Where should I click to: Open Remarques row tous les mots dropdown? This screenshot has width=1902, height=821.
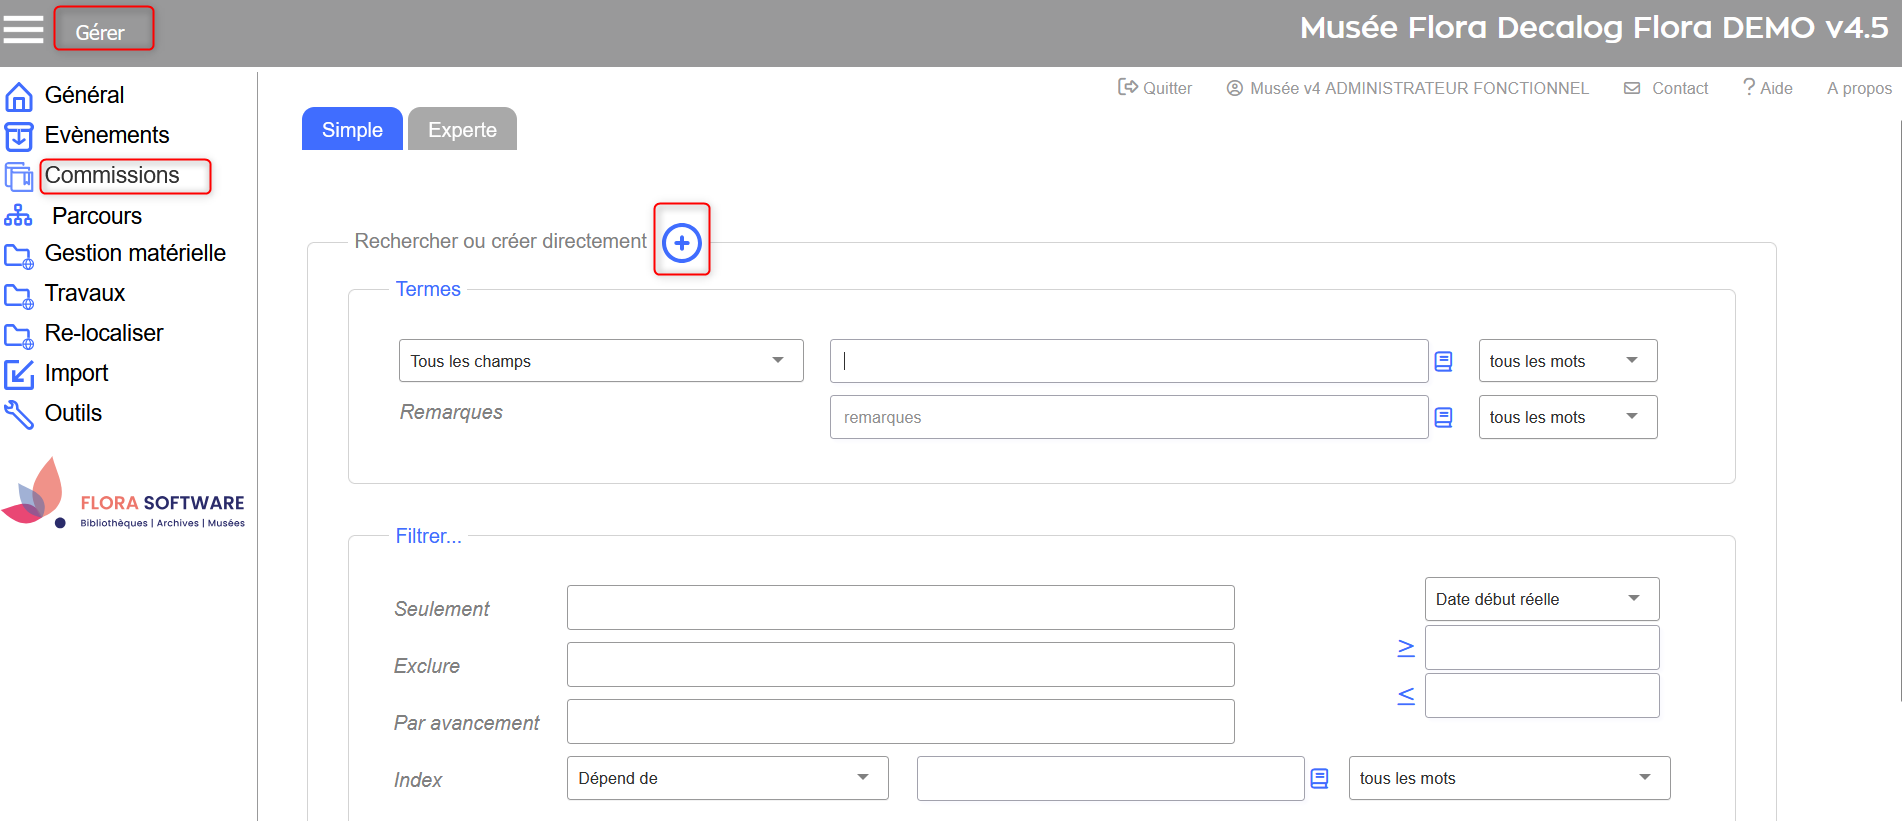pos(1567,417)
